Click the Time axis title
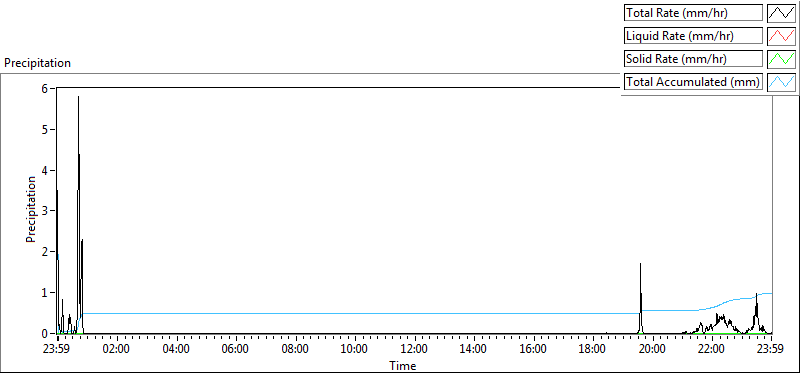Viewport: 800px width, 373px height. pyautogui.click(x=403, y=366)
